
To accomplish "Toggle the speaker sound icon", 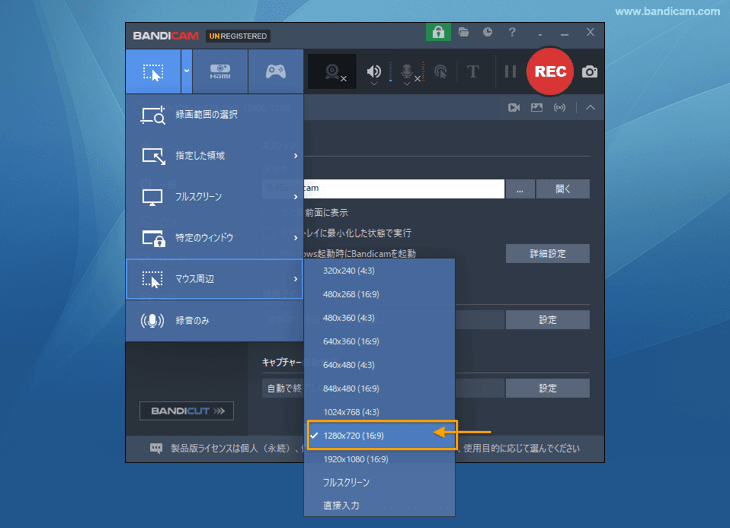I will tap(373, 71).
